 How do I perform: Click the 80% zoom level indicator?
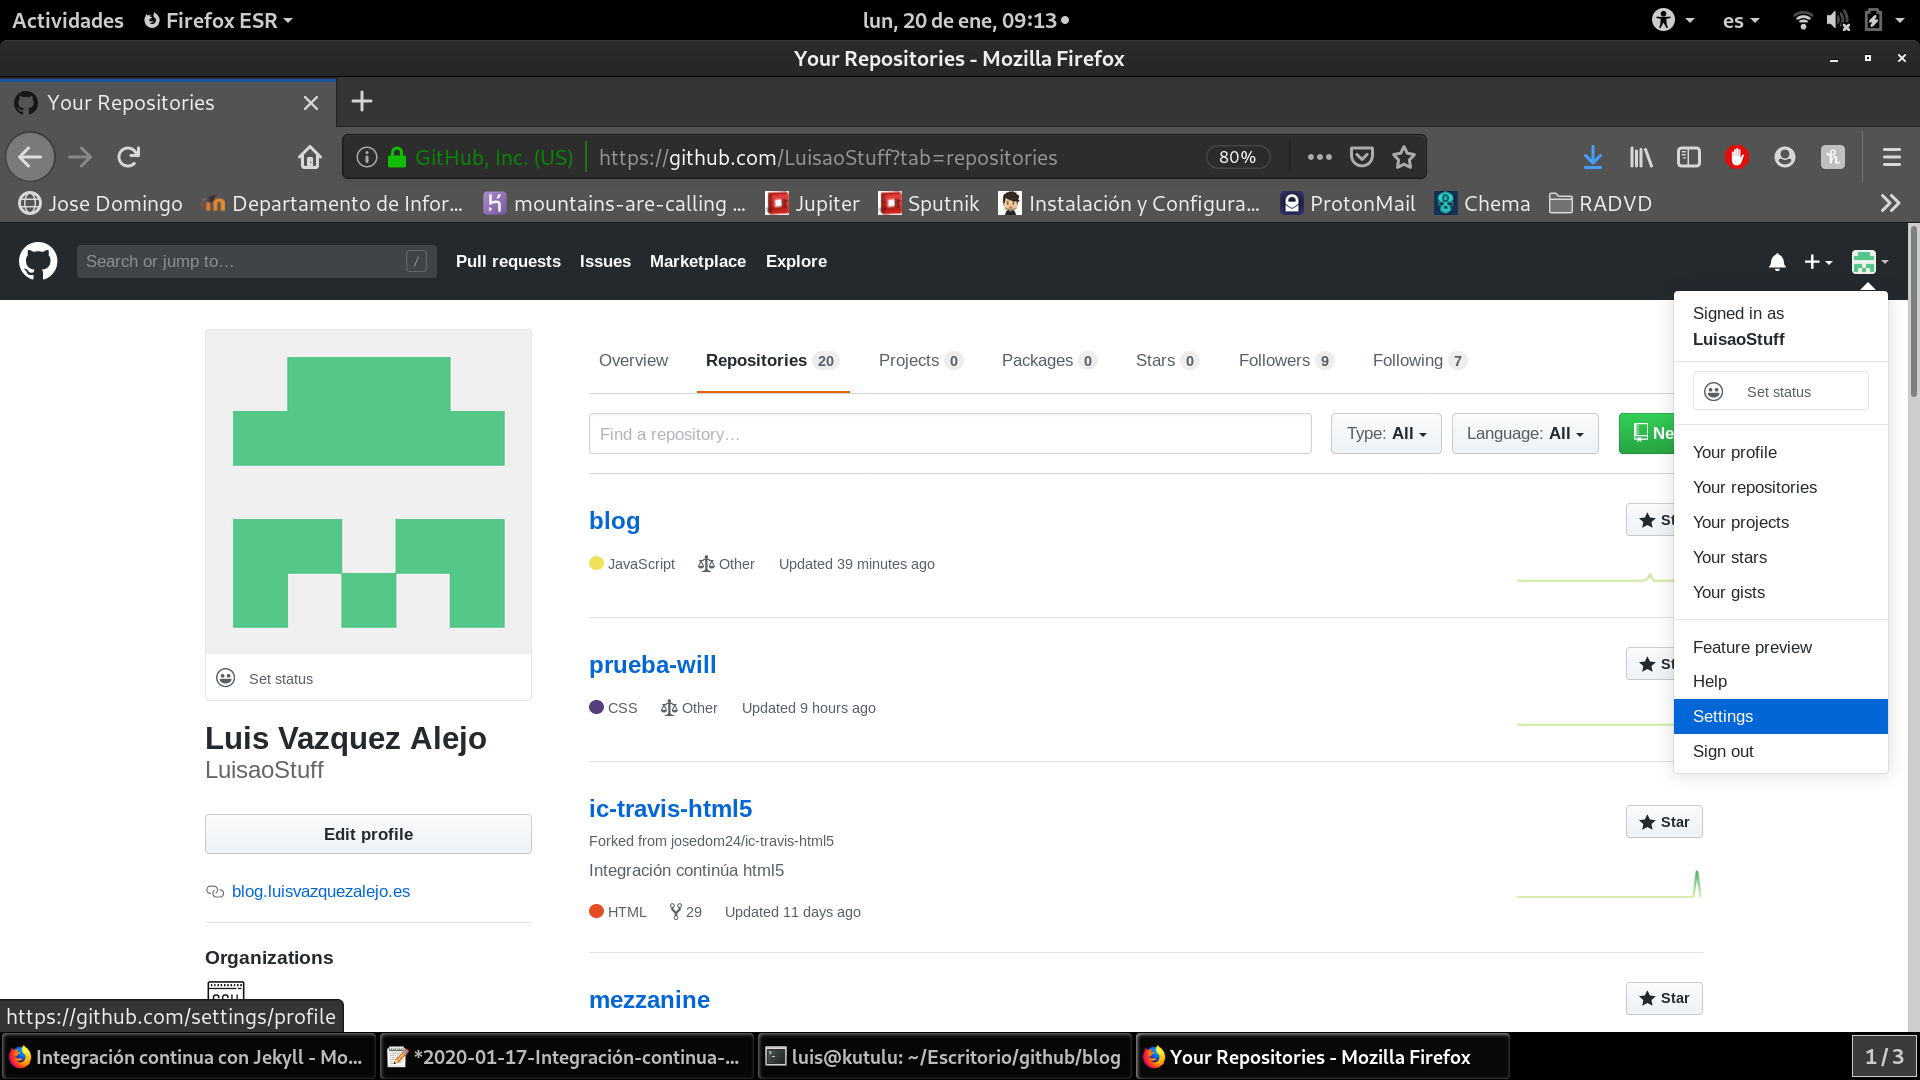pyautogui.click(x=1237, y=157)
